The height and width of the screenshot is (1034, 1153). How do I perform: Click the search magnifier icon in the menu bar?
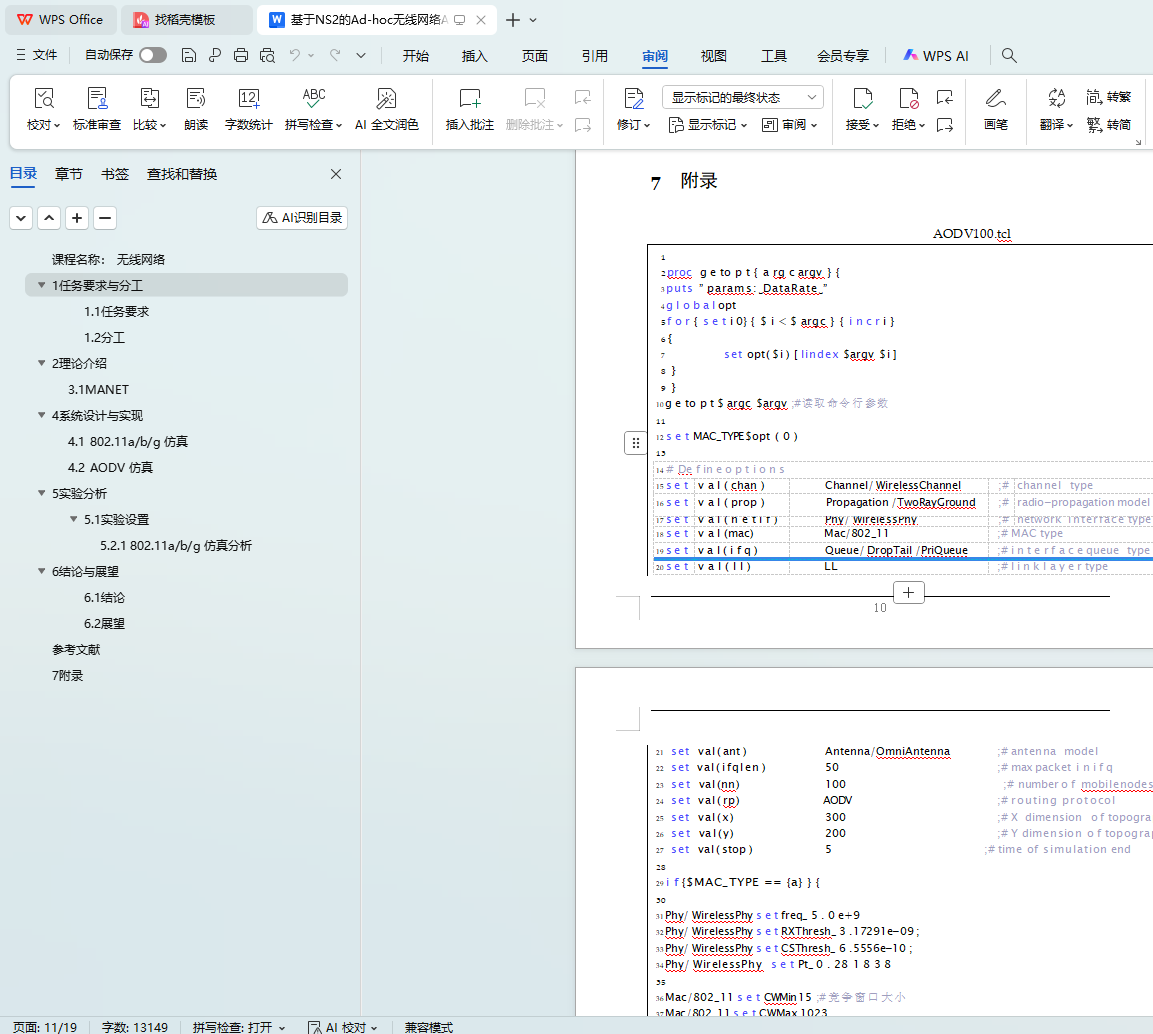coord(1009,56)
